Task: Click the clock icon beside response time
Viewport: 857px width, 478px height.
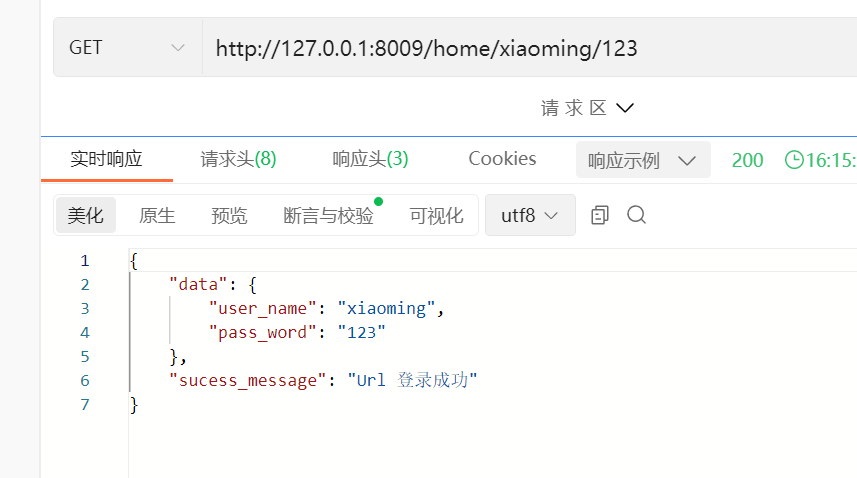Action: coord(794,160)
